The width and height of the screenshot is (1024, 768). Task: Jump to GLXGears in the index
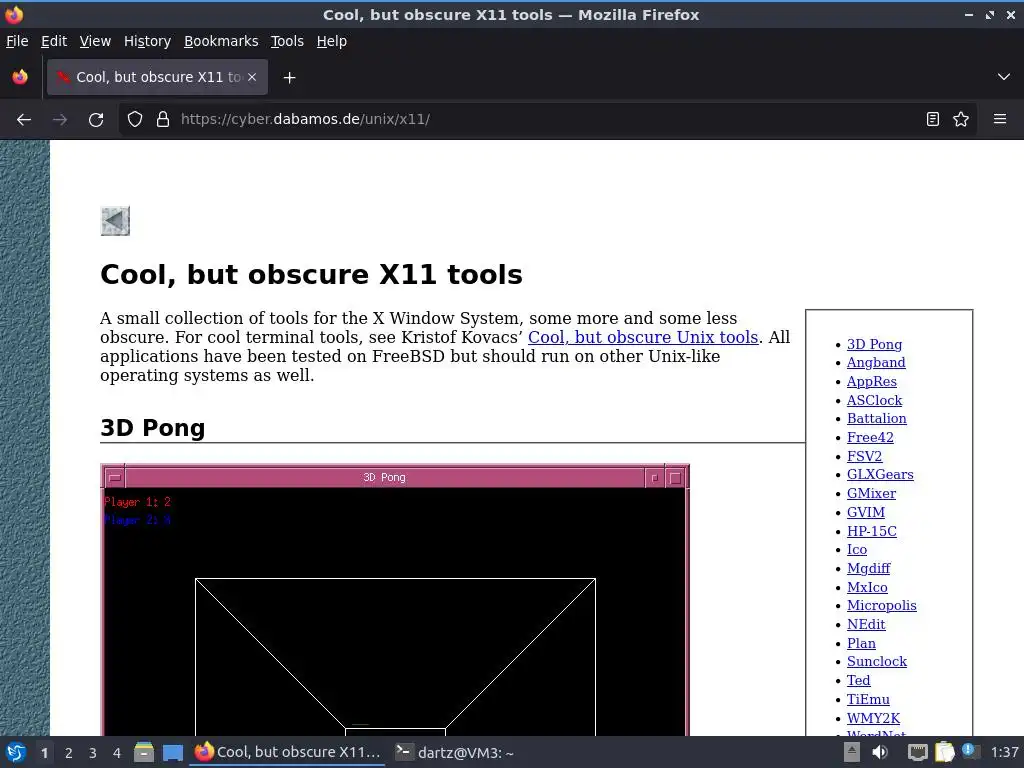pos(880,475)
